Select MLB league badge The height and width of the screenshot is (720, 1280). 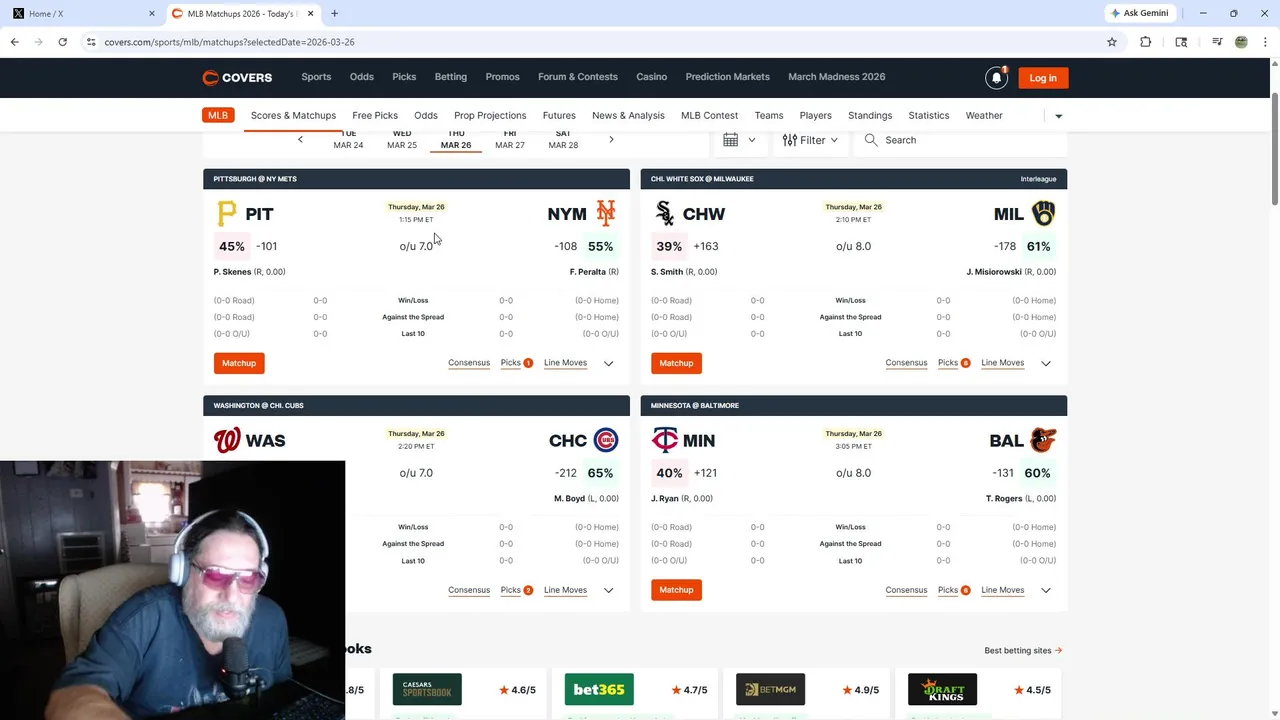point(218,115)
